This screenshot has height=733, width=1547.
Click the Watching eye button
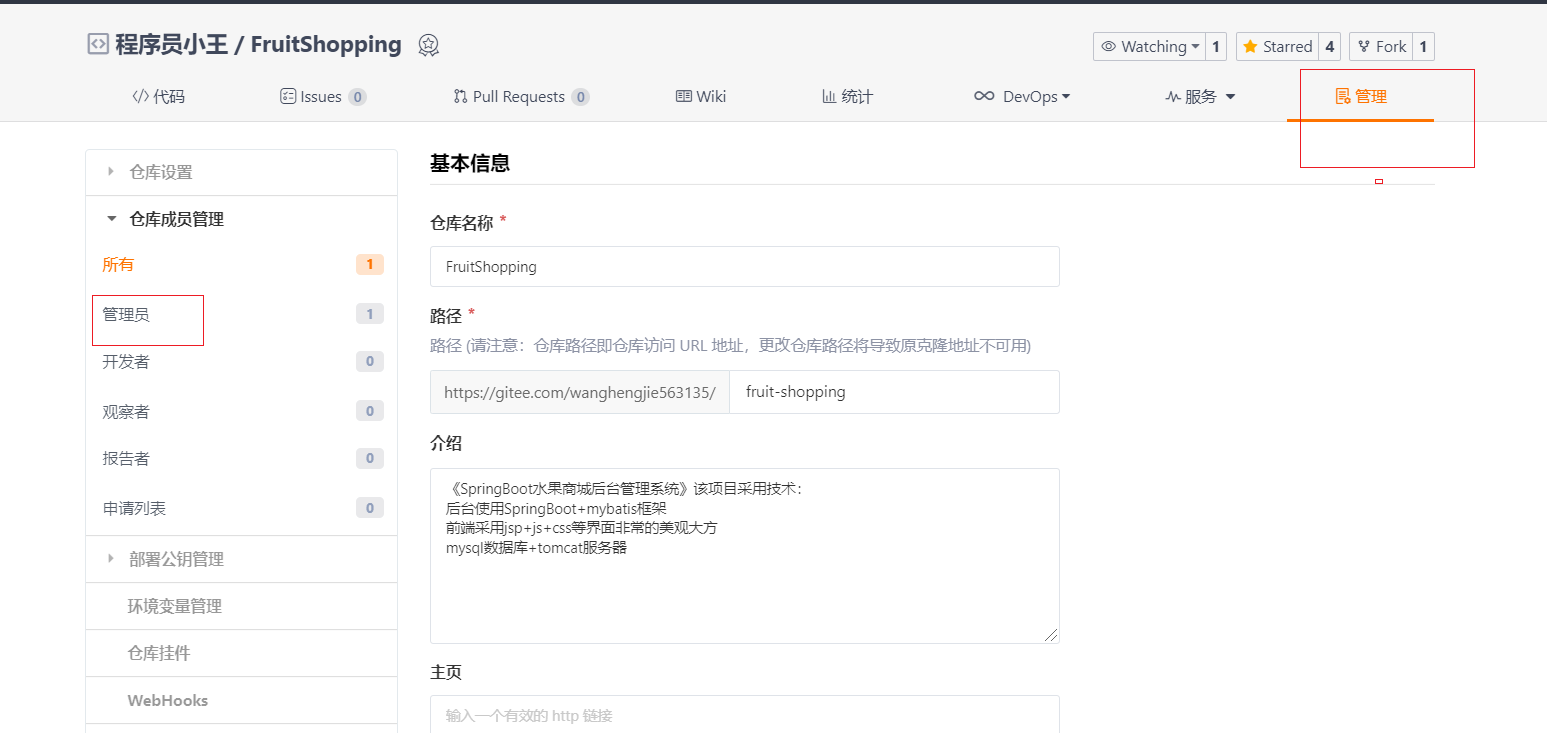[1140, 47]
